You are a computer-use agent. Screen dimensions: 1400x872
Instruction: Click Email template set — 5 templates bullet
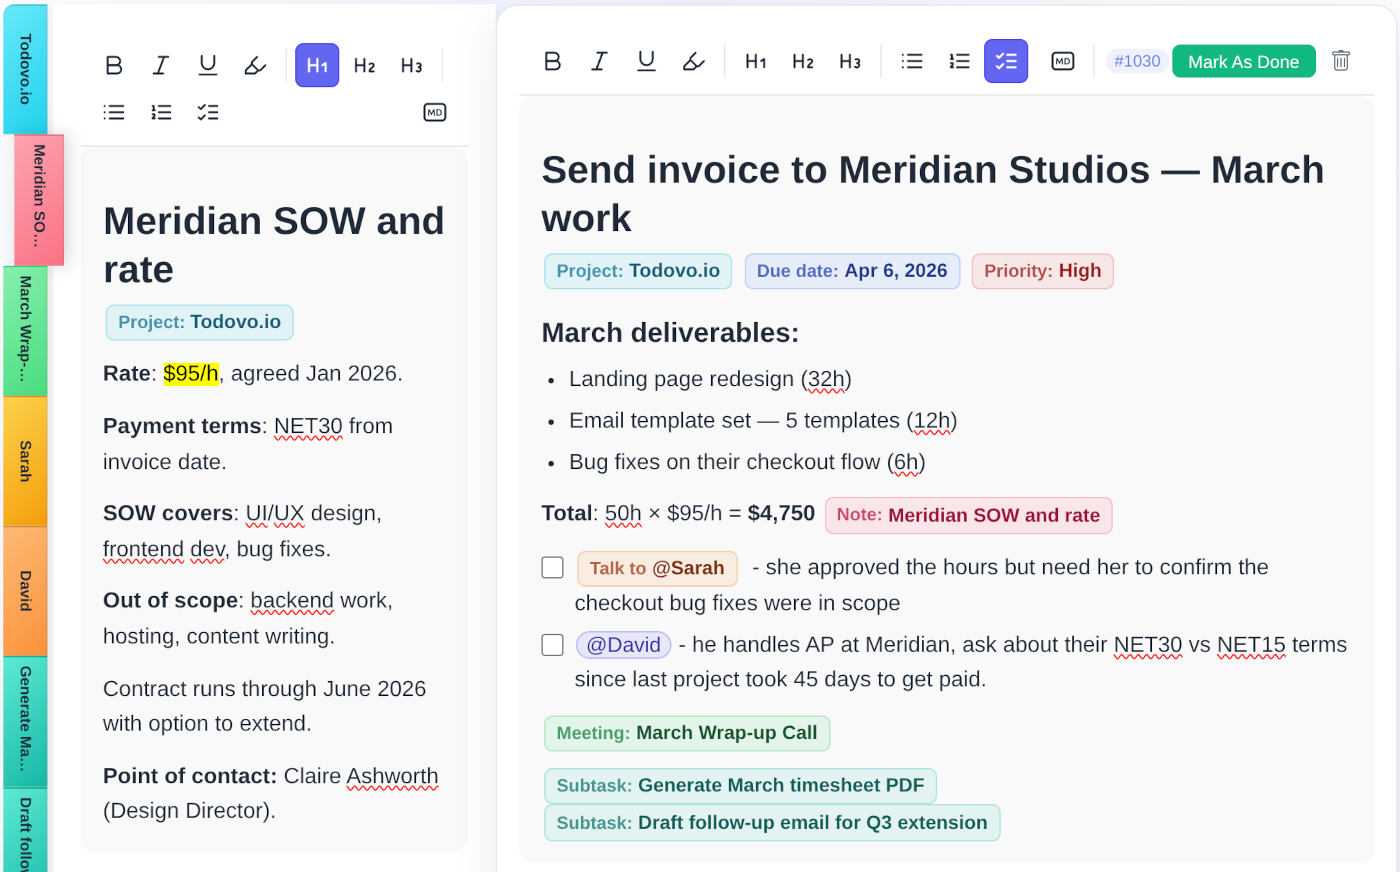click(763, 421)
